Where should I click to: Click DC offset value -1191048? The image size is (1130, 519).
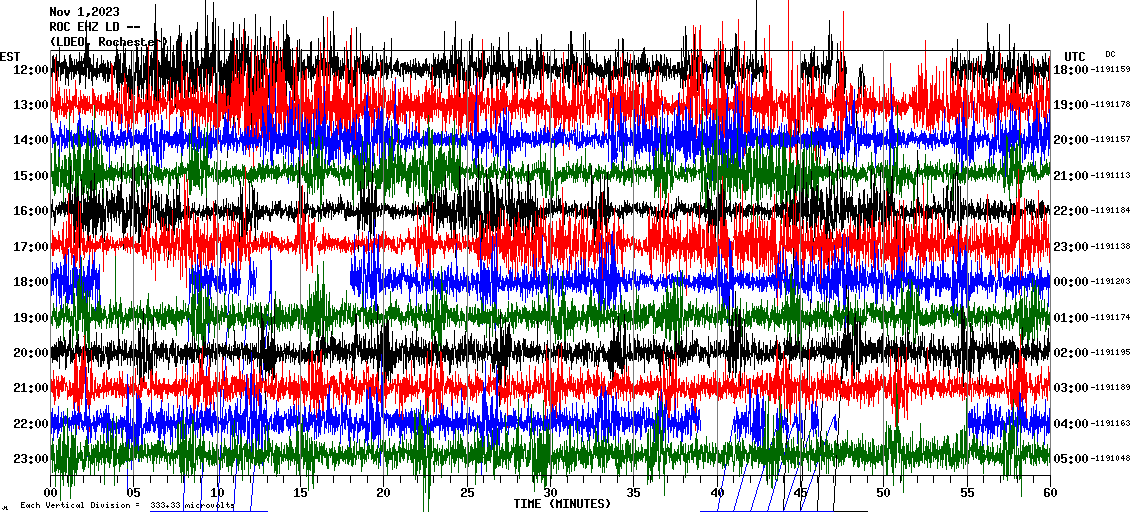pyautogui.click(x=1110, y=459)
